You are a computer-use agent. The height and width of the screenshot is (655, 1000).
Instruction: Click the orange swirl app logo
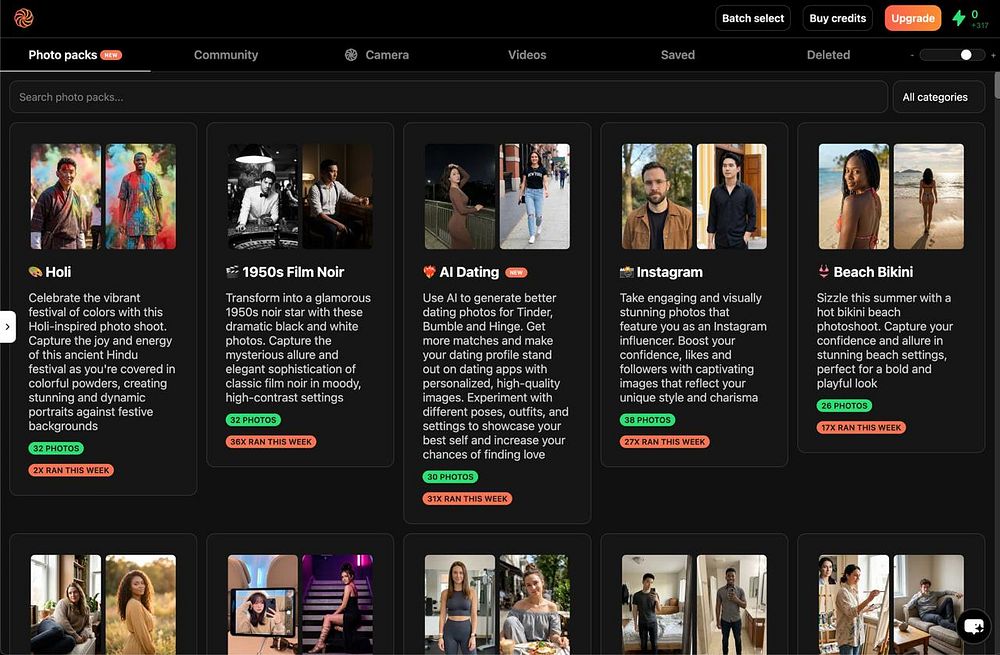click(24, 18)
